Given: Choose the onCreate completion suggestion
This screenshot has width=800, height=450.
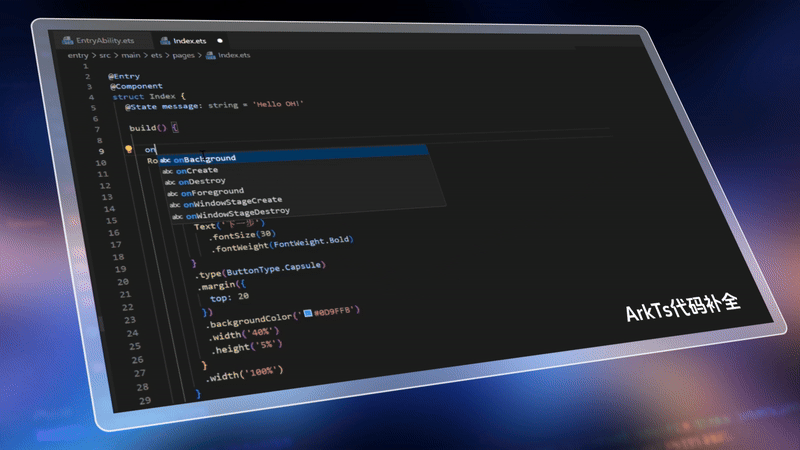Looking at the screenshot, I should [197, 170].
